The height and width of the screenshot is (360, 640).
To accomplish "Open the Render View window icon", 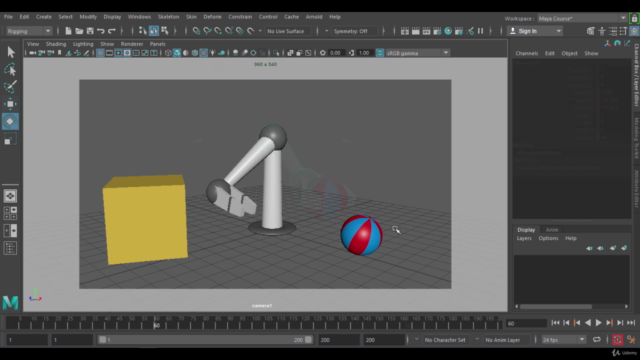I will point(404,31).
